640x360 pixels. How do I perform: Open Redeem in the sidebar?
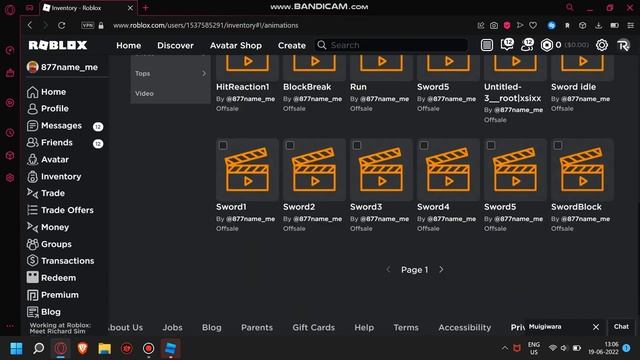click(51, 278)
